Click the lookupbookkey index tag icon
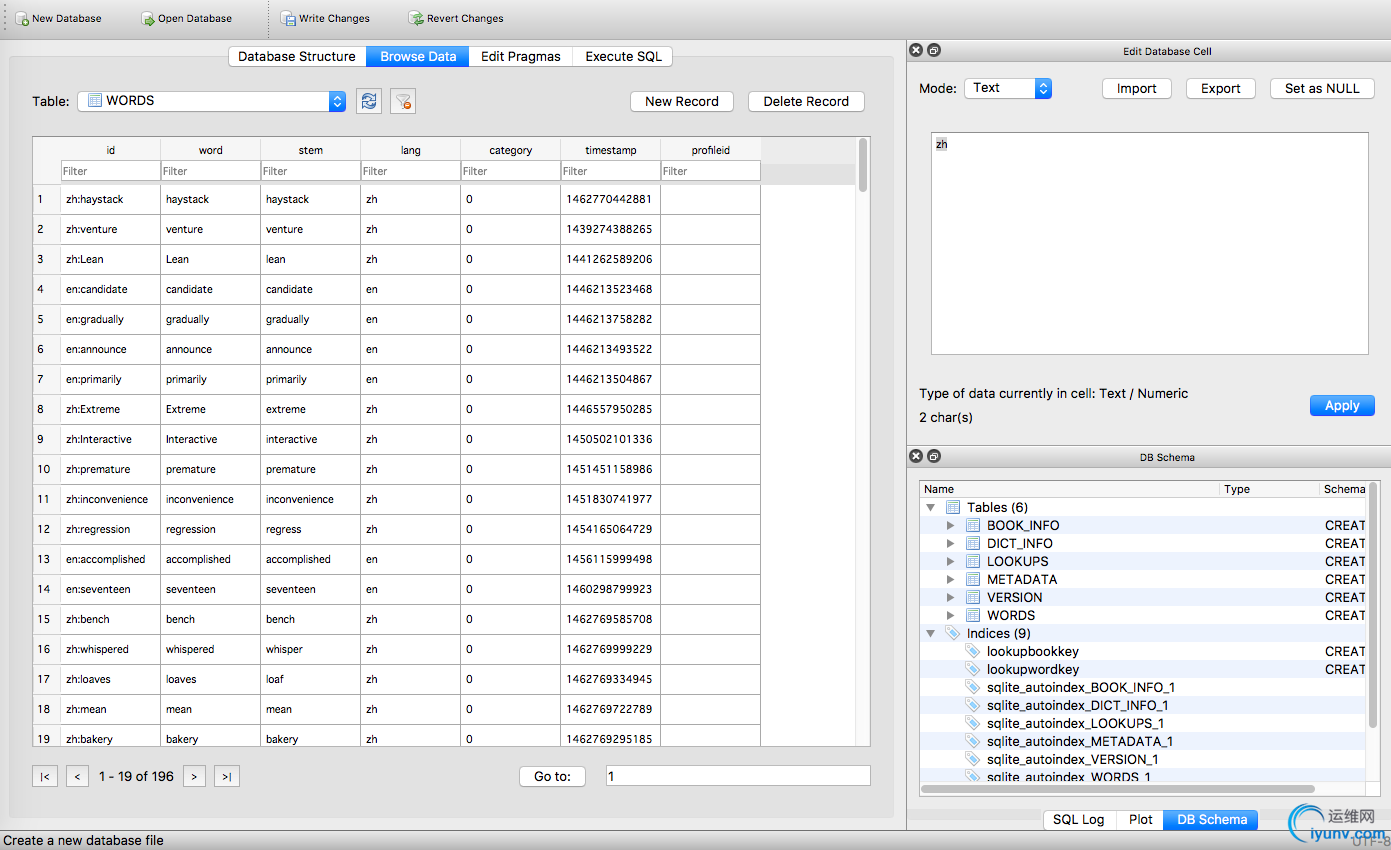This screenshot has width=1391, height=850. pos(973,652)
